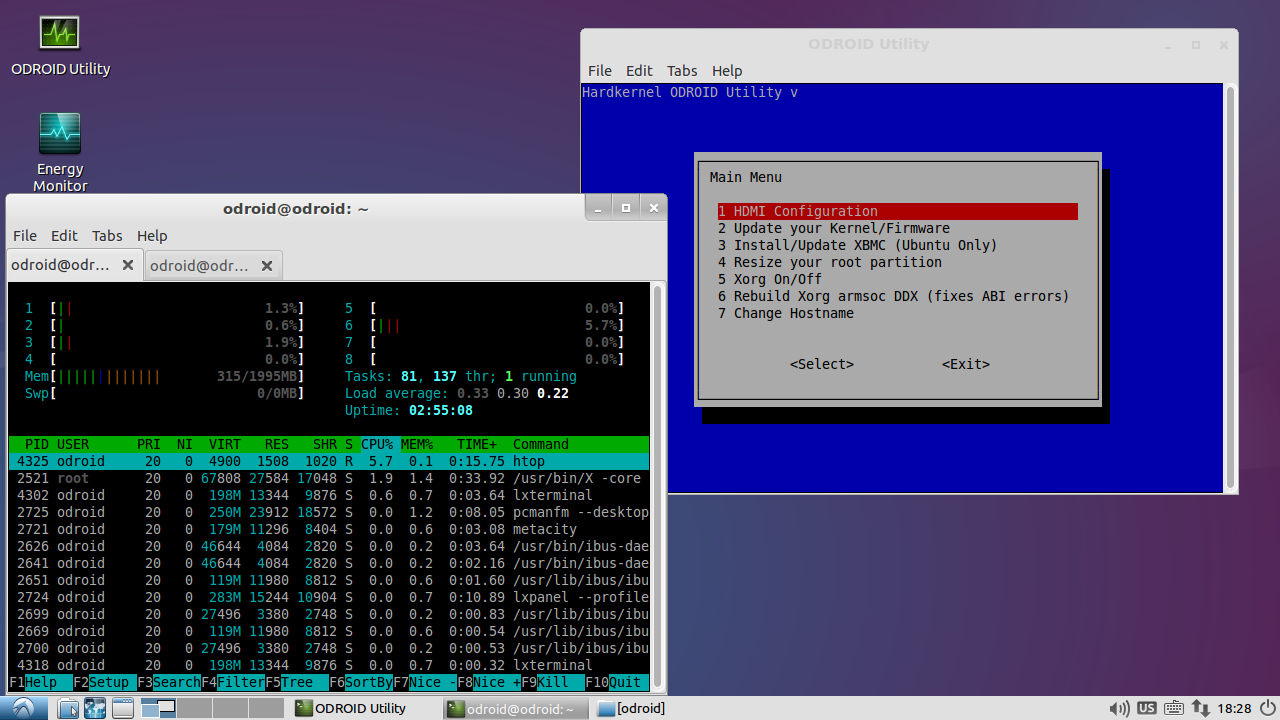Open File menu in odroid@odroid terminal

tap(25, 236)
